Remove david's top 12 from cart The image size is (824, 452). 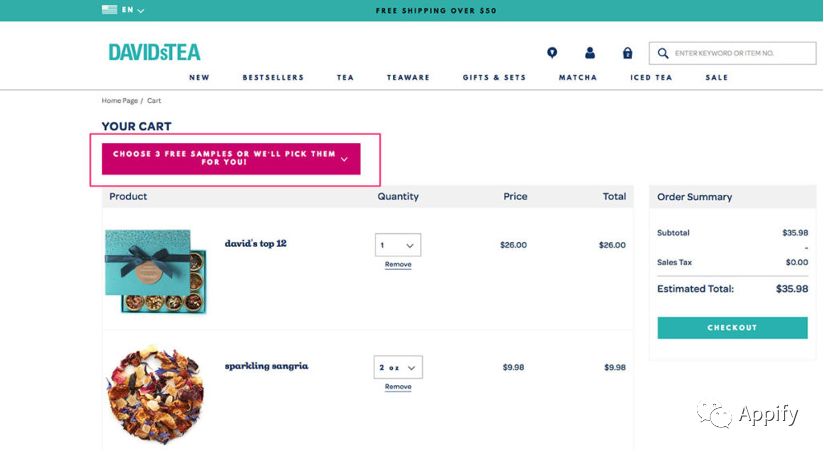click(398, 264)
